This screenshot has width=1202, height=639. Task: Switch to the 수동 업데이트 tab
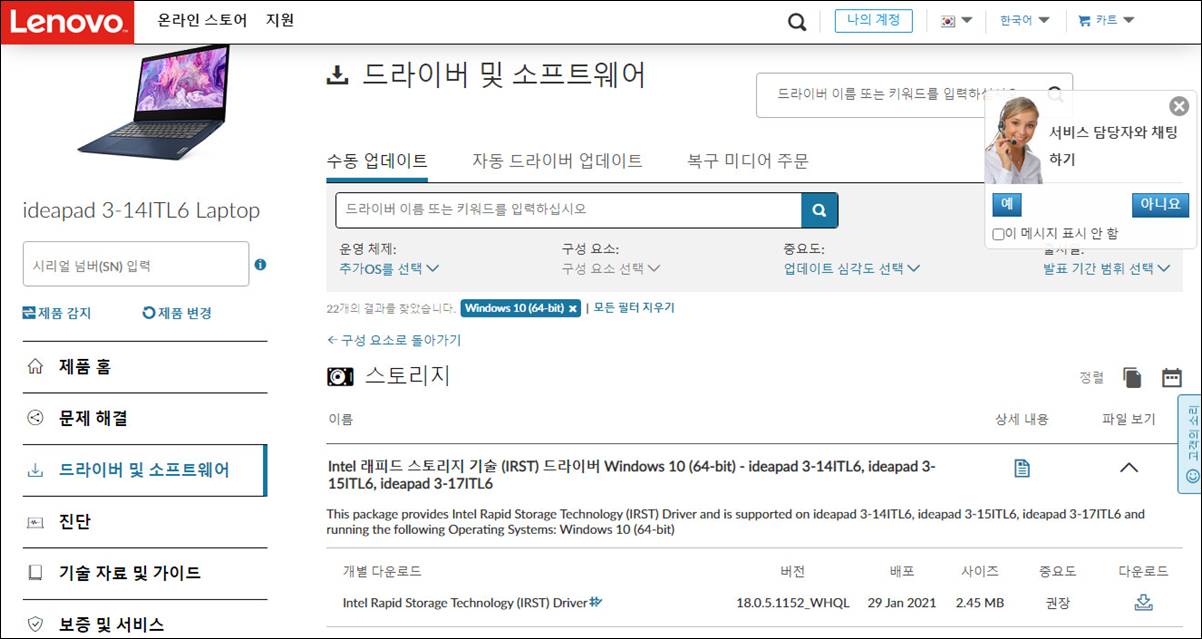pos(377,161)
